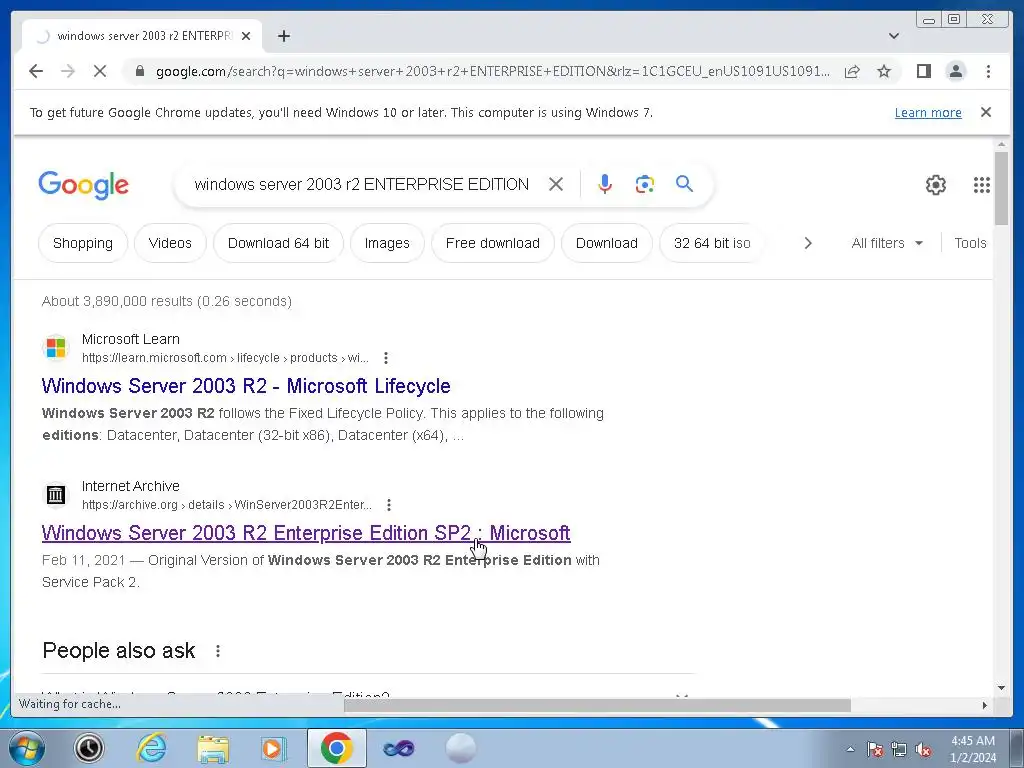Click the Google logo

coord(84,185)
